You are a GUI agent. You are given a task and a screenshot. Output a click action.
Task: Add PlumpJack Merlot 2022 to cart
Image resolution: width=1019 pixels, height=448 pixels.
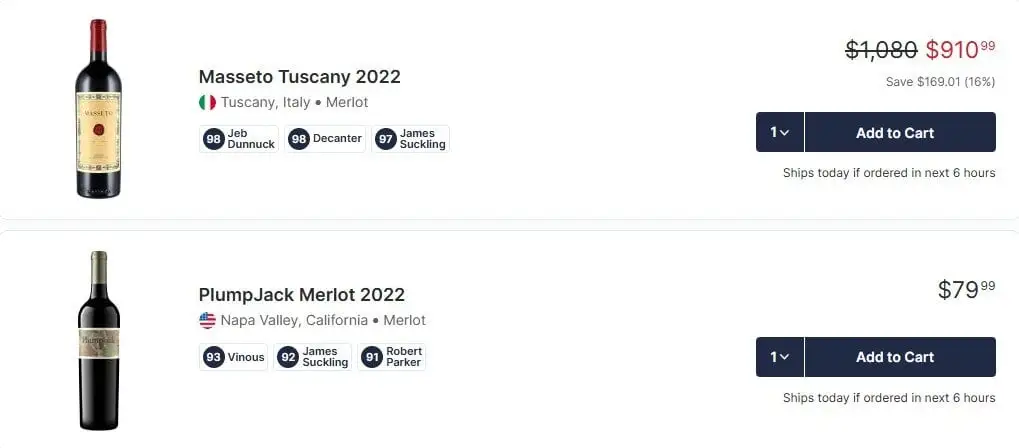pos(899,357)
